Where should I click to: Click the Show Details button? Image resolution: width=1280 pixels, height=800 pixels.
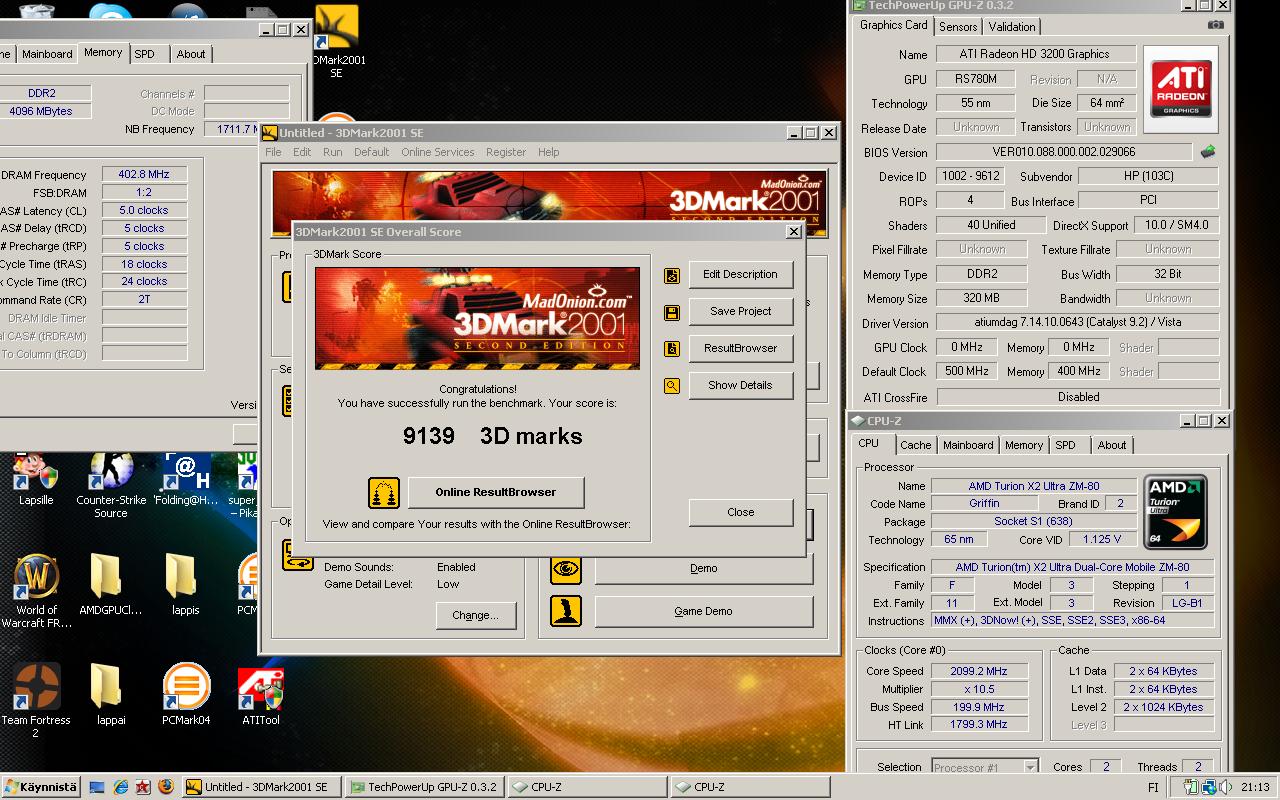point(740,385)
